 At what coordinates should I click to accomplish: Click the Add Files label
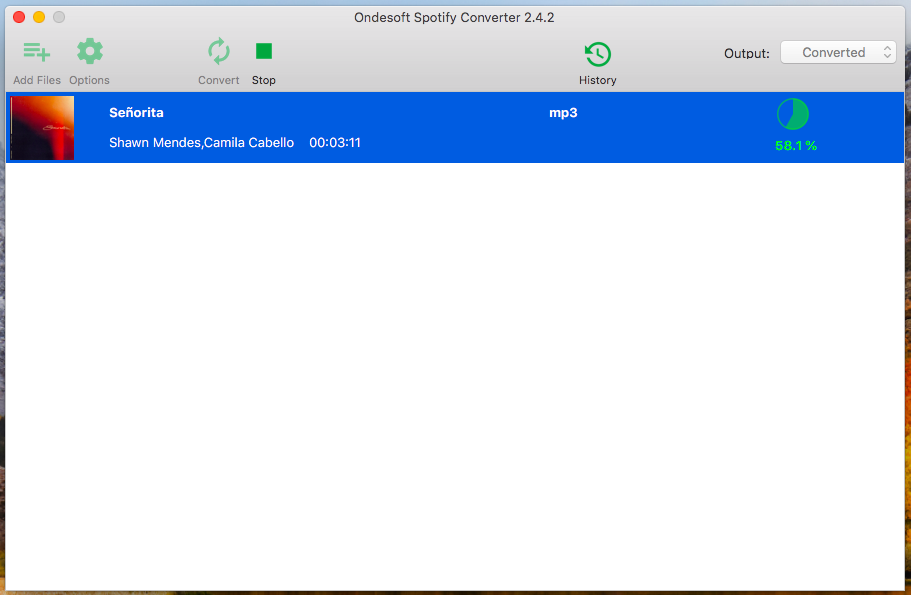click(37, 80)
